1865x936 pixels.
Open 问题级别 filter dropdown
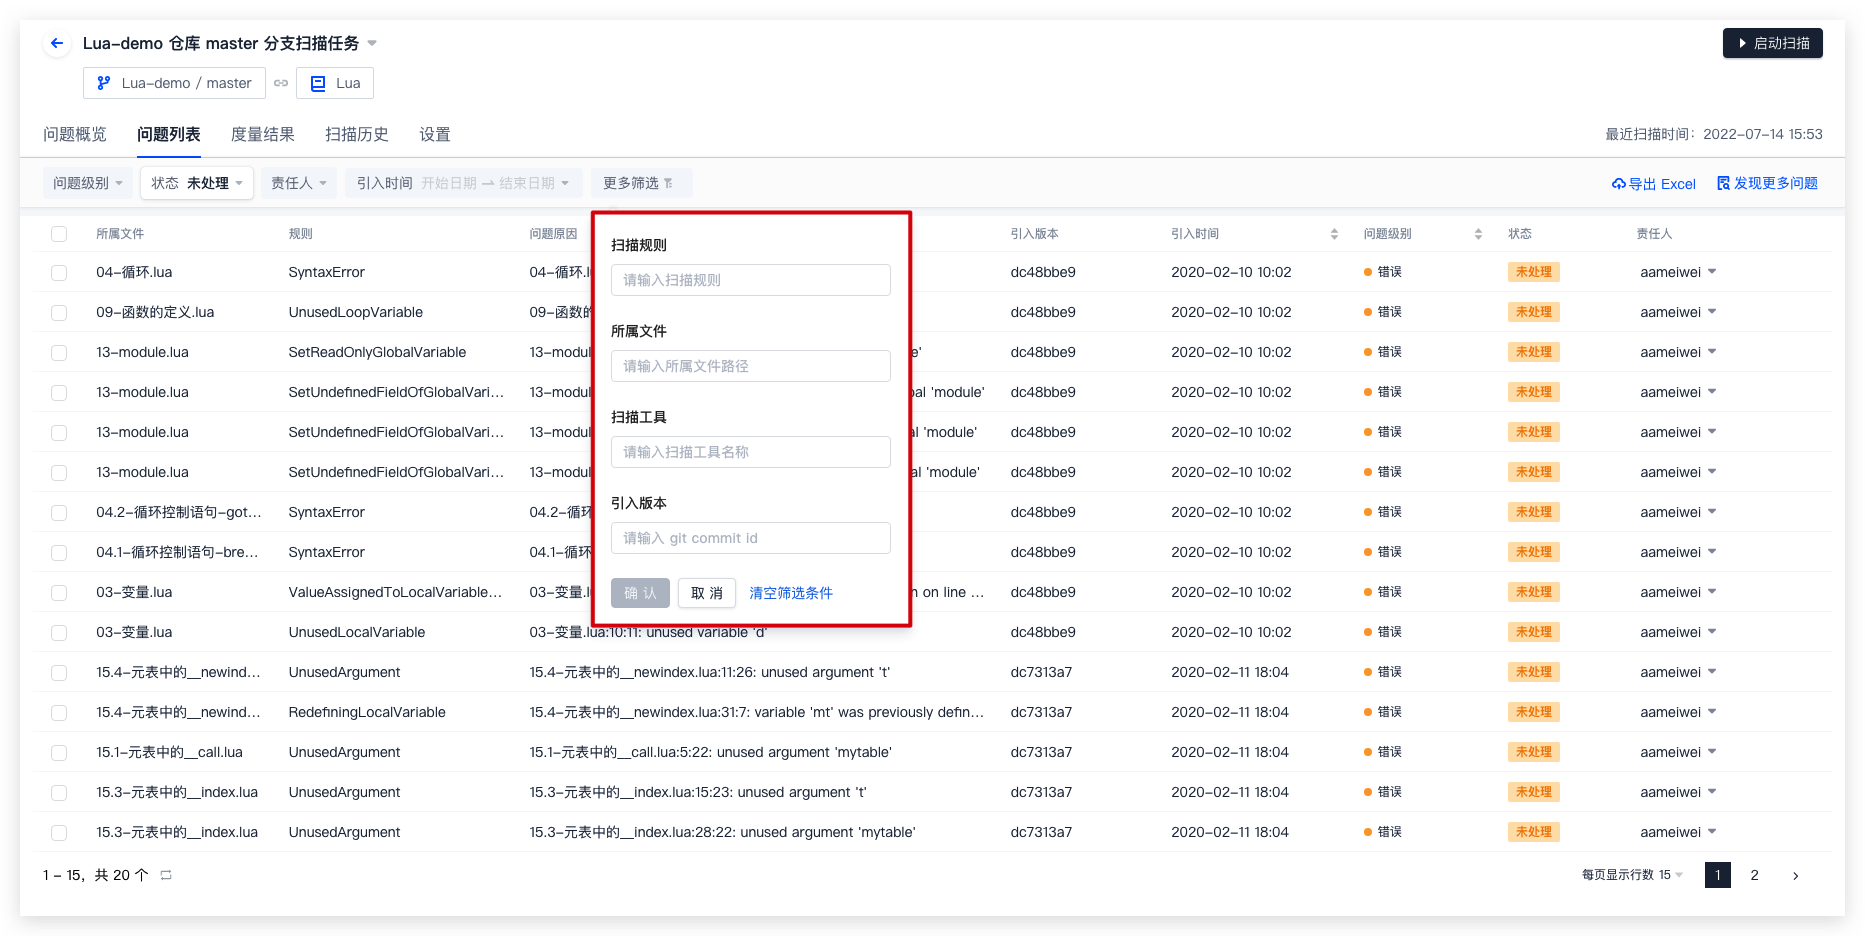(88, 183)
